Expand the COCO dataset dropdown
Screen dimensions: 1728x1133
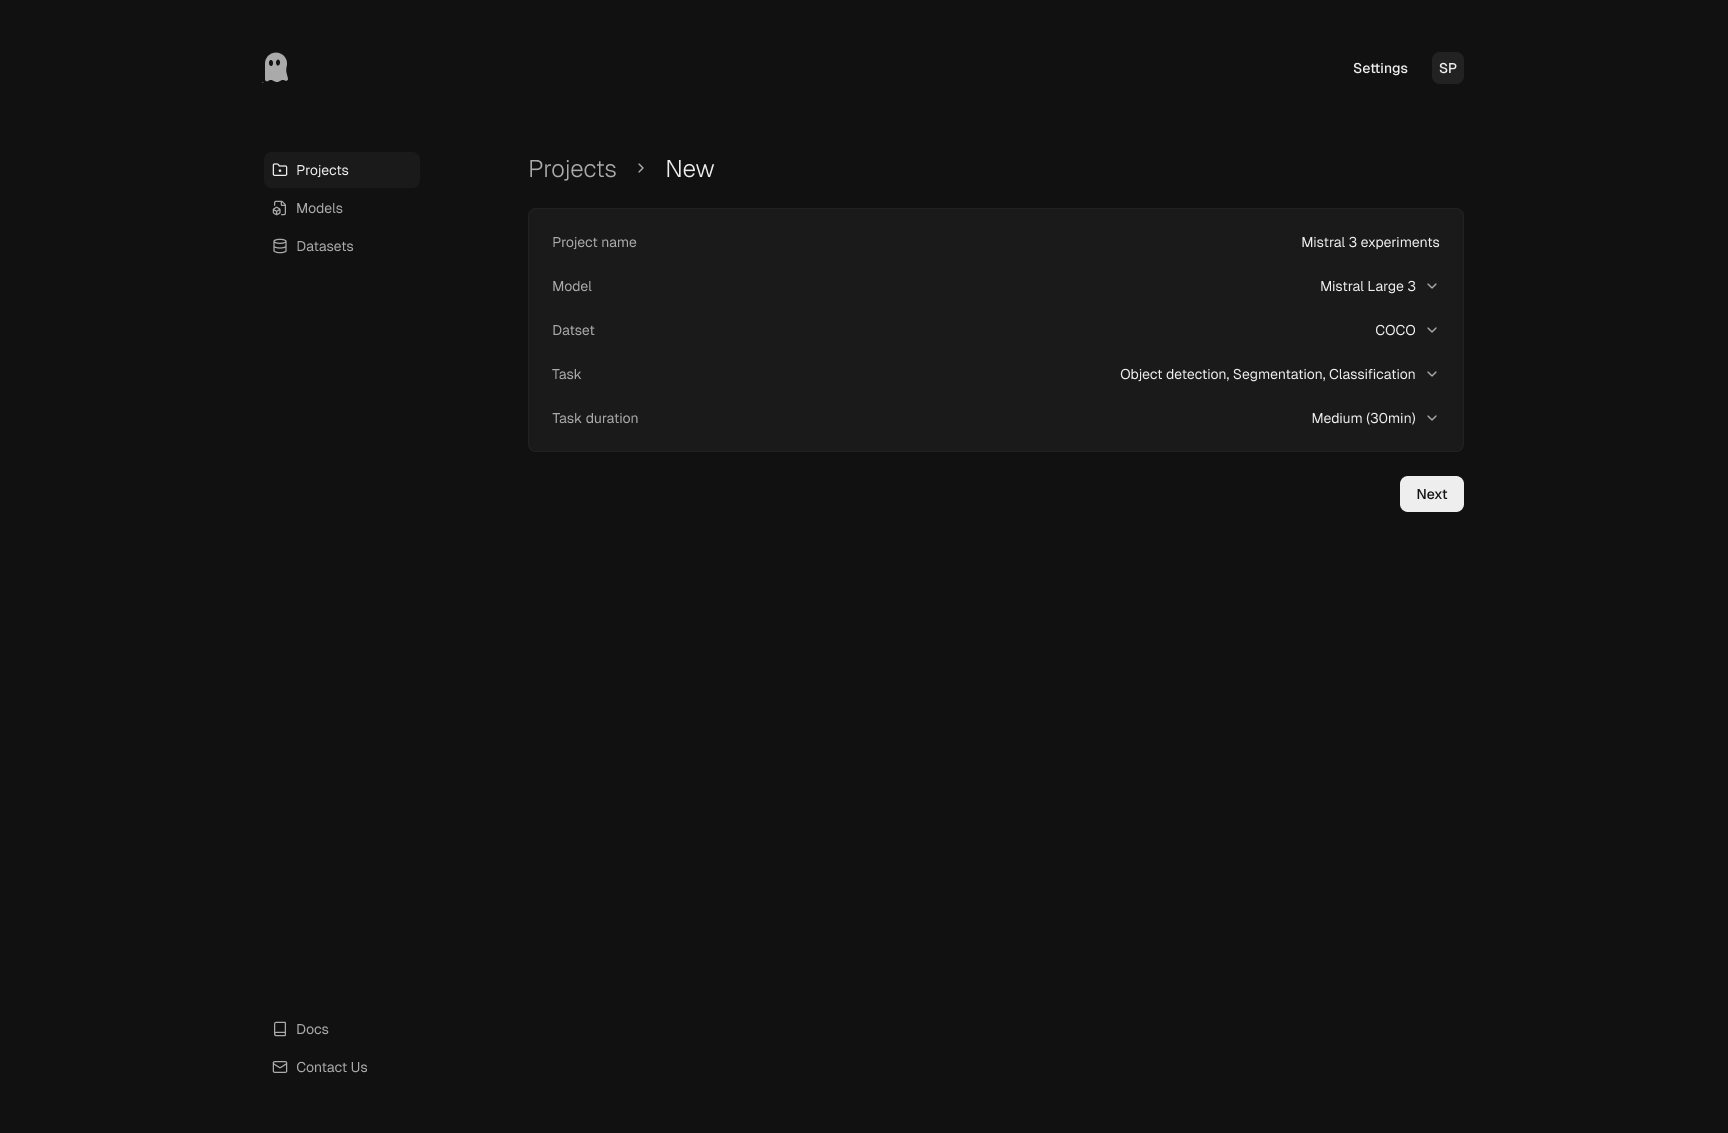click(1404, 330)
